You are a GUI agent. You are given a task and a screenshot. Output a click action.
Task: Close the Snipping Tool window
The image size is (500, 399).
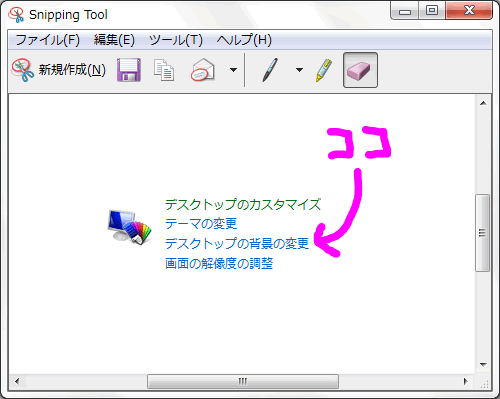point(469,11)
